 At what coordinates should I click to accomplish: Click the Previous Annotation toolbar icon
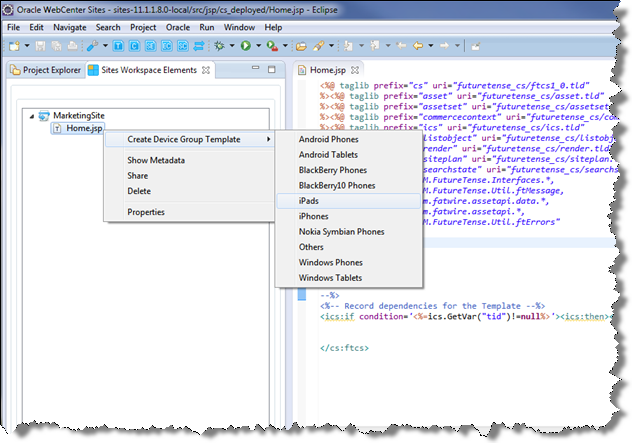point(375,46)
